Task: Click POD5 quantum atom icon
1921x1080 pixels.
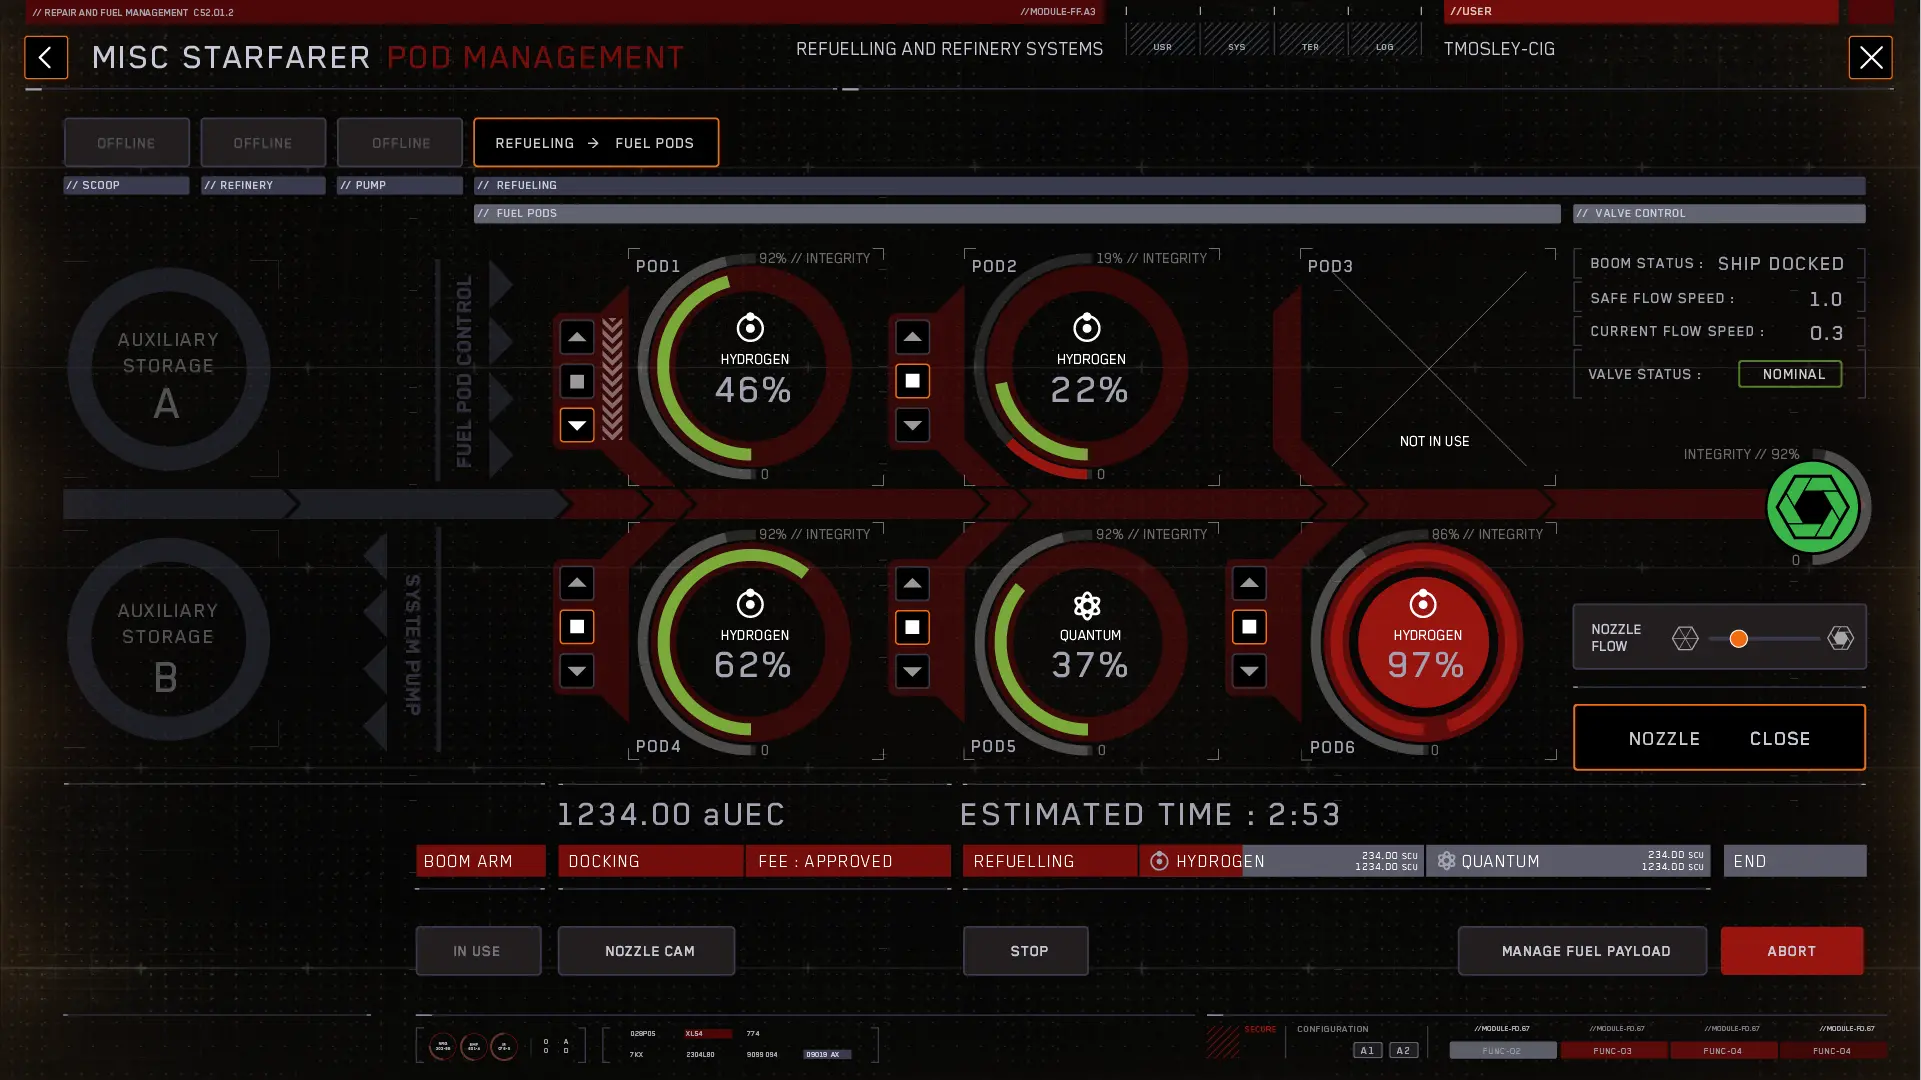Action: coord(1087,605)
